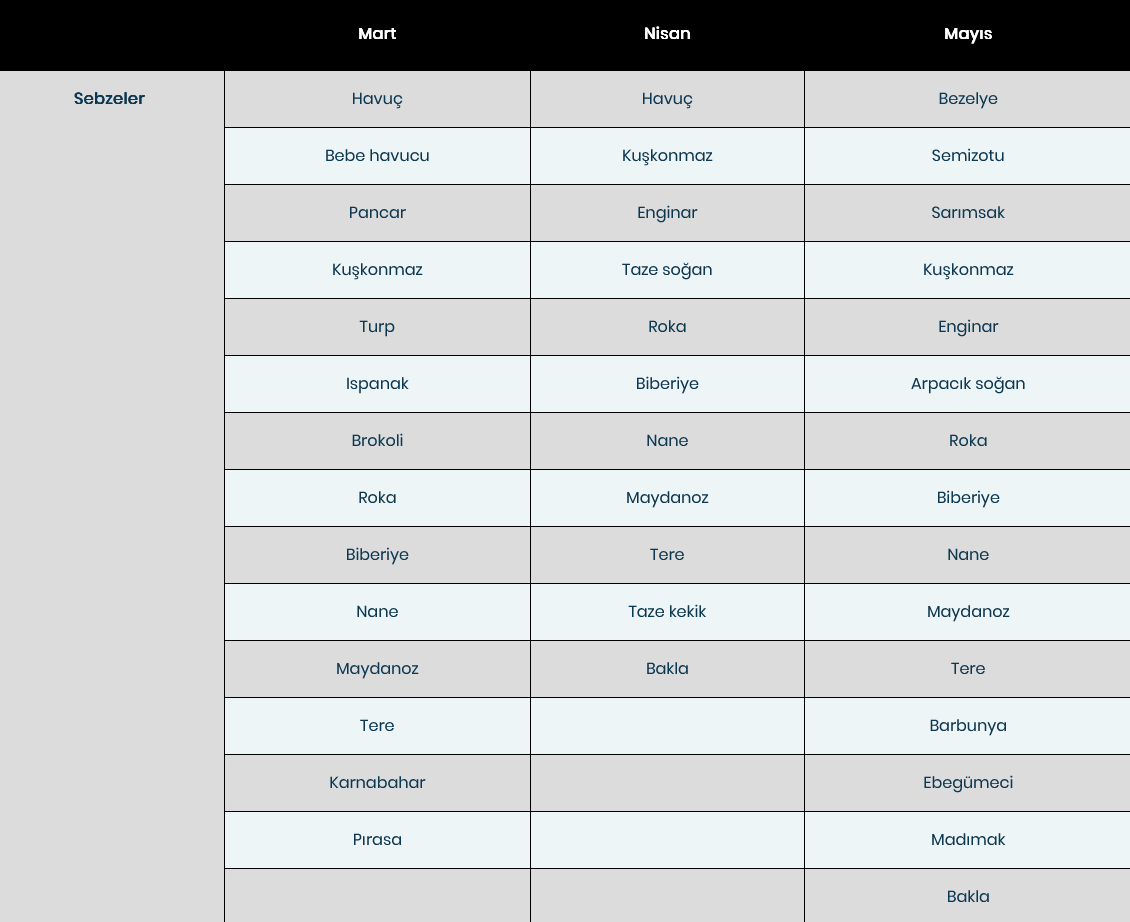Click the Karnabahar cell

(377, 782)
